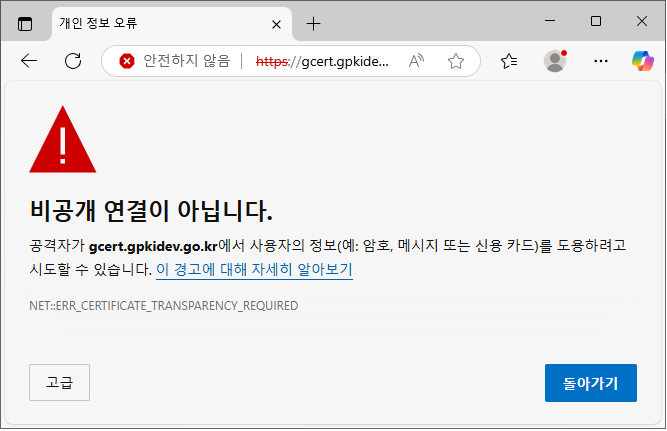Click the 안전하지 않음 security indicator
This screenshot has height=431, width=667.
tap(174, 61)
